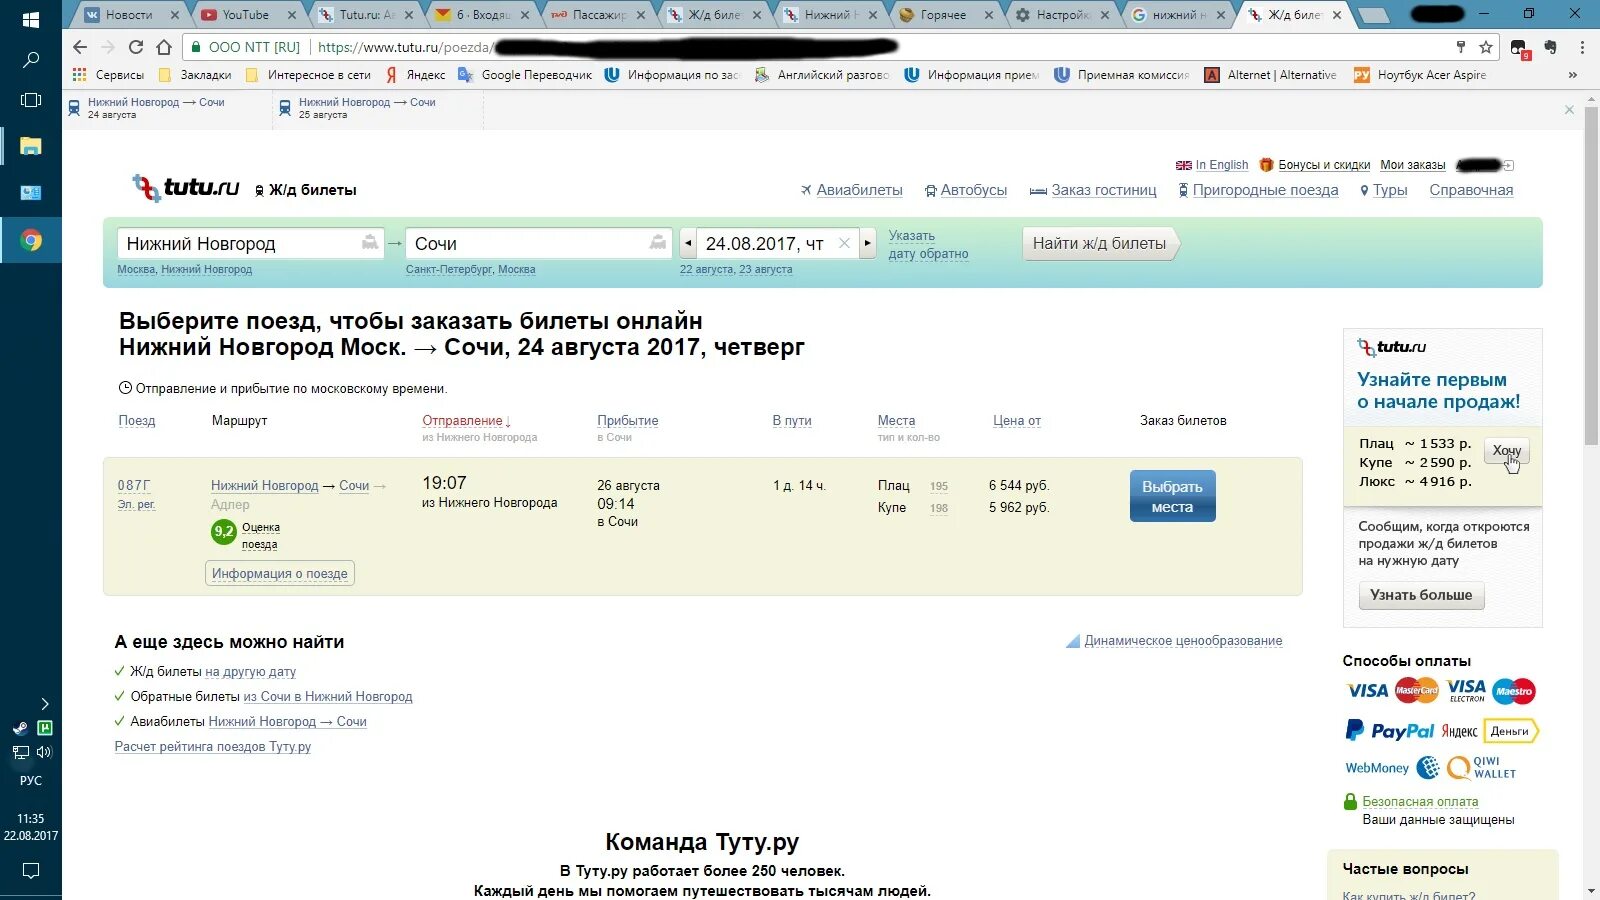
Task: Go to next day arrow
Action: (867, 243)
